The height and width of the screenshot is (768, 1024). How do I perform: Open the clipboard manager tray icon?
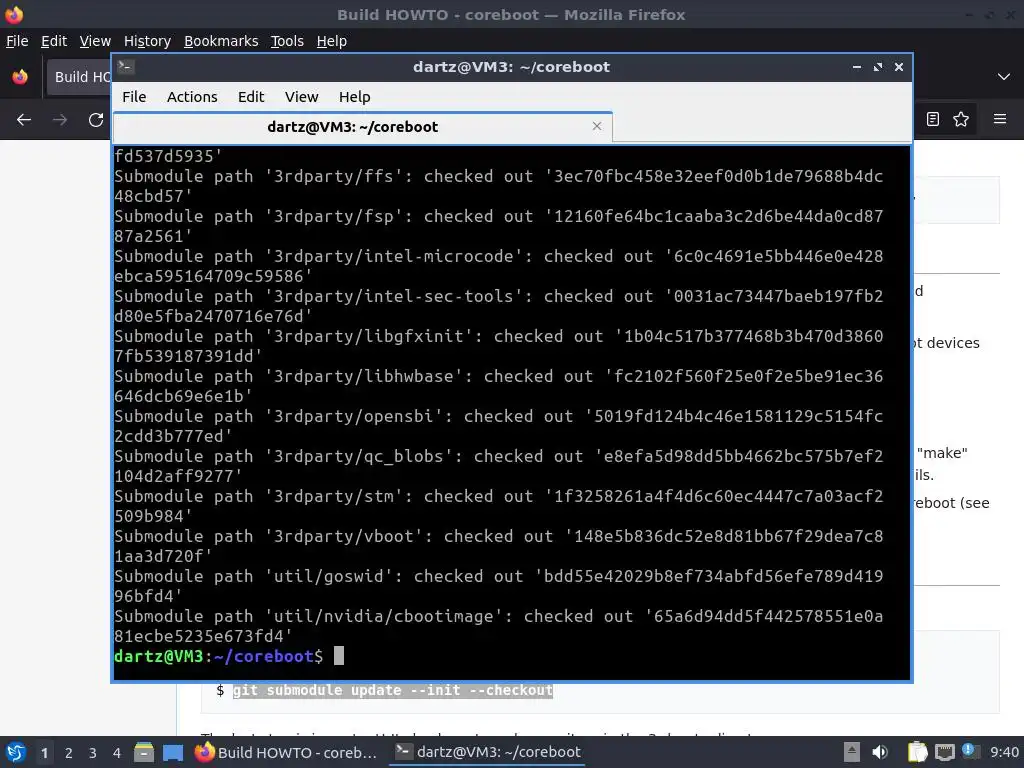click(x=918, y=752)
